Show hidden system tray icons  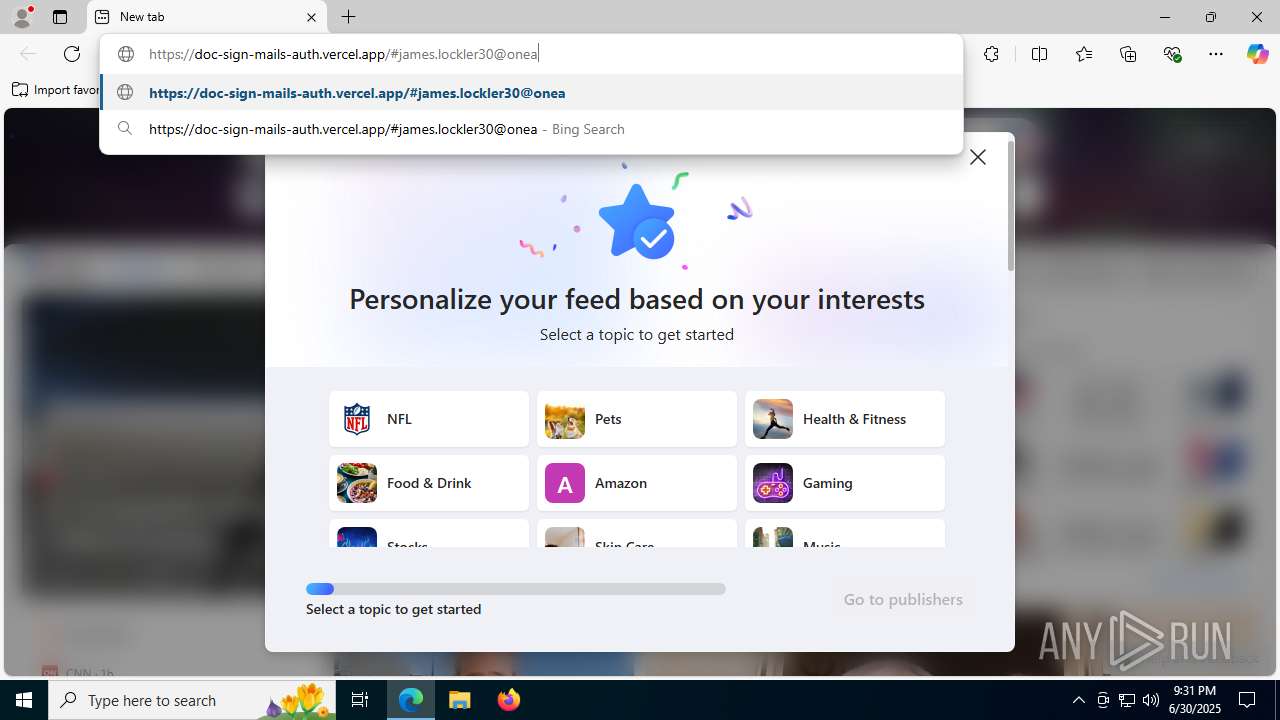(1078, 700)
